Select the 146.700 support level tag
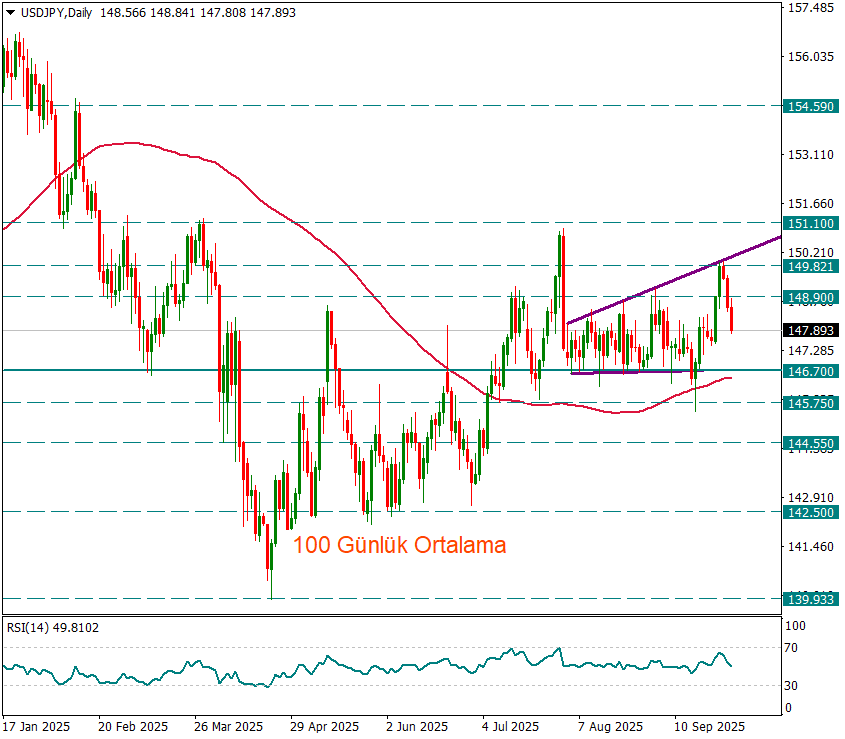 pos(811,370)
